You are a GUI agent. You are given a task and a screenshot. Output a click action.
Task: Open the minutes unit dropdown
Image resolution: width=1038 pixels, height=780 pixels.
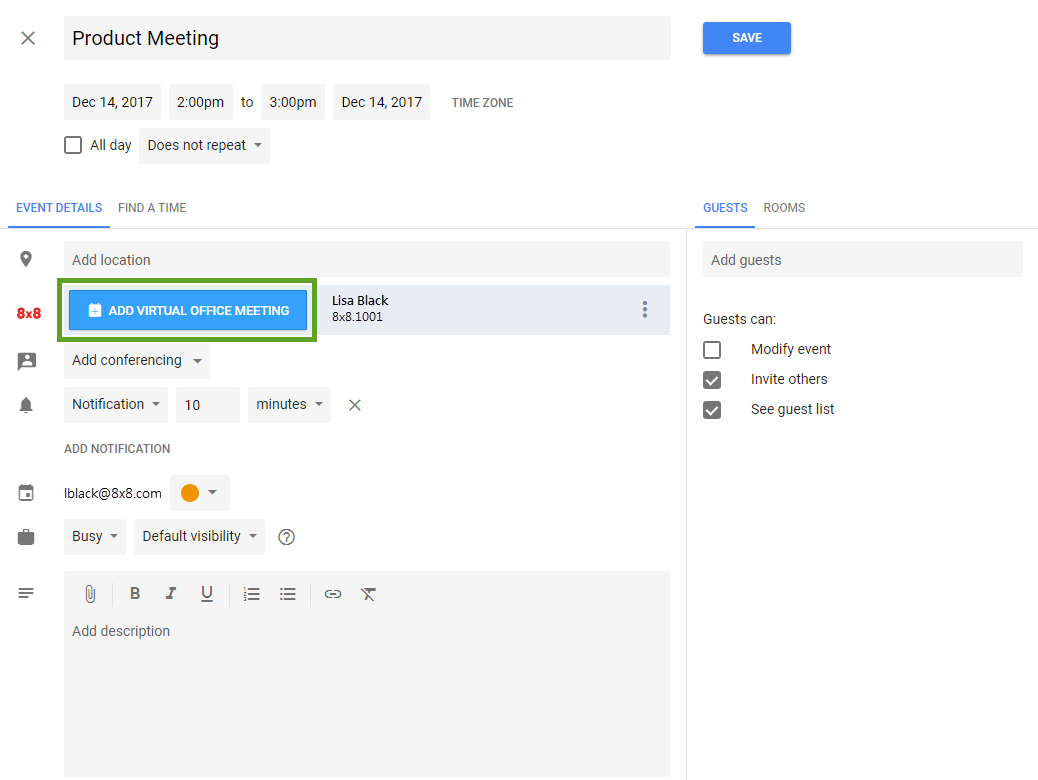(x=289, y=404)
